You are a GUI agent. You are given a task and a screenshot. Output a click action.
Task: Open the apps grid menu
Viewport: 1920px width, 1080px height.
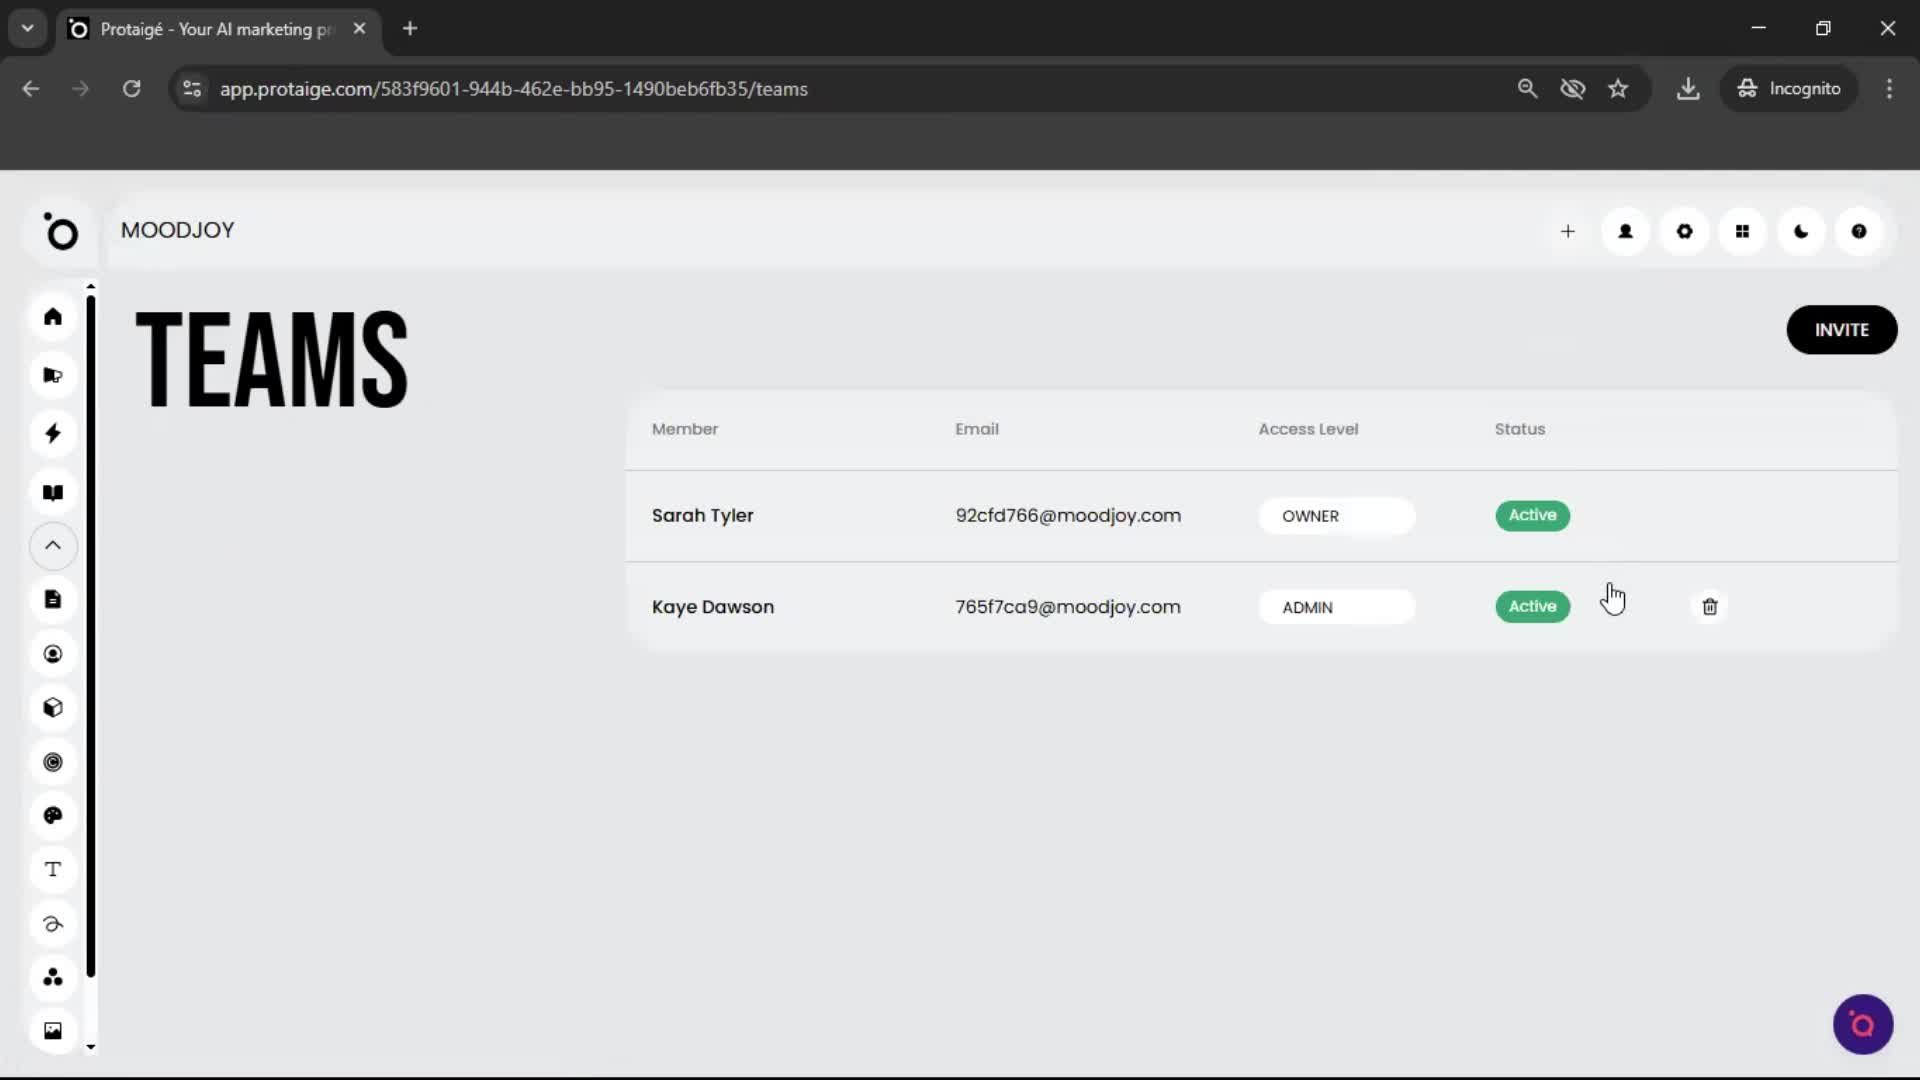[1742, 231]
